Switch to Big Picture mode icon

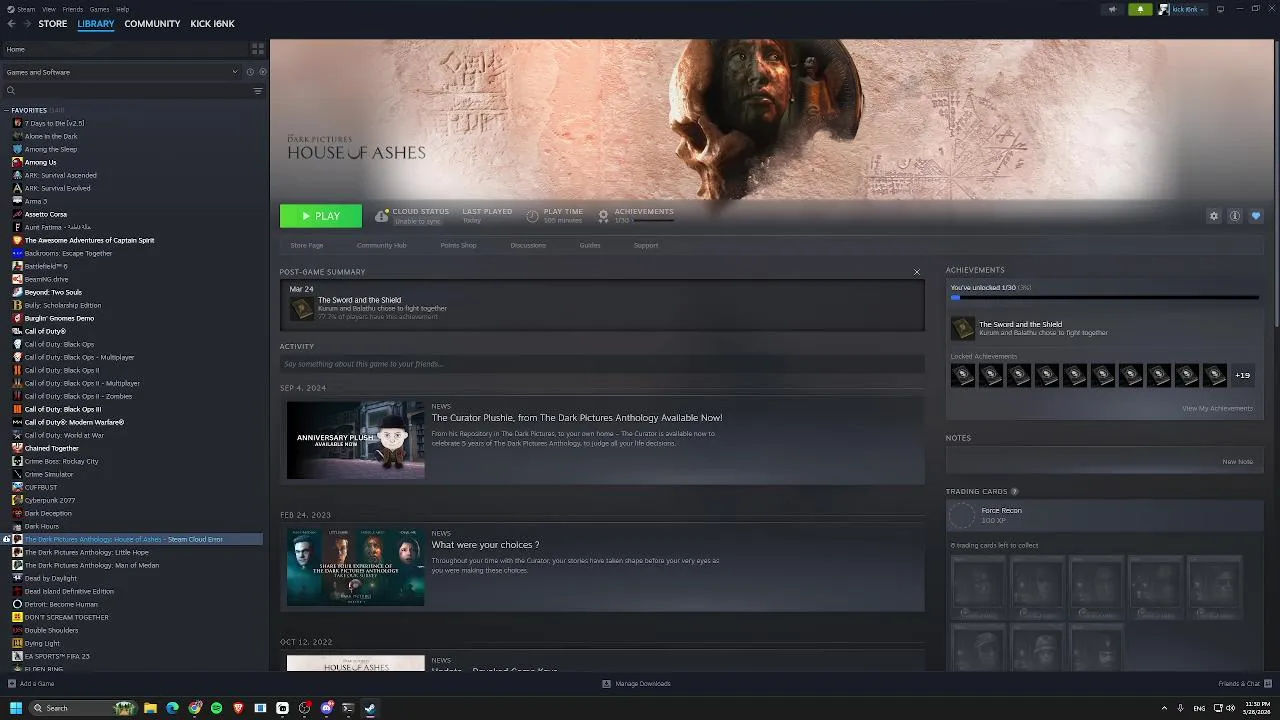coord(1221,9)
